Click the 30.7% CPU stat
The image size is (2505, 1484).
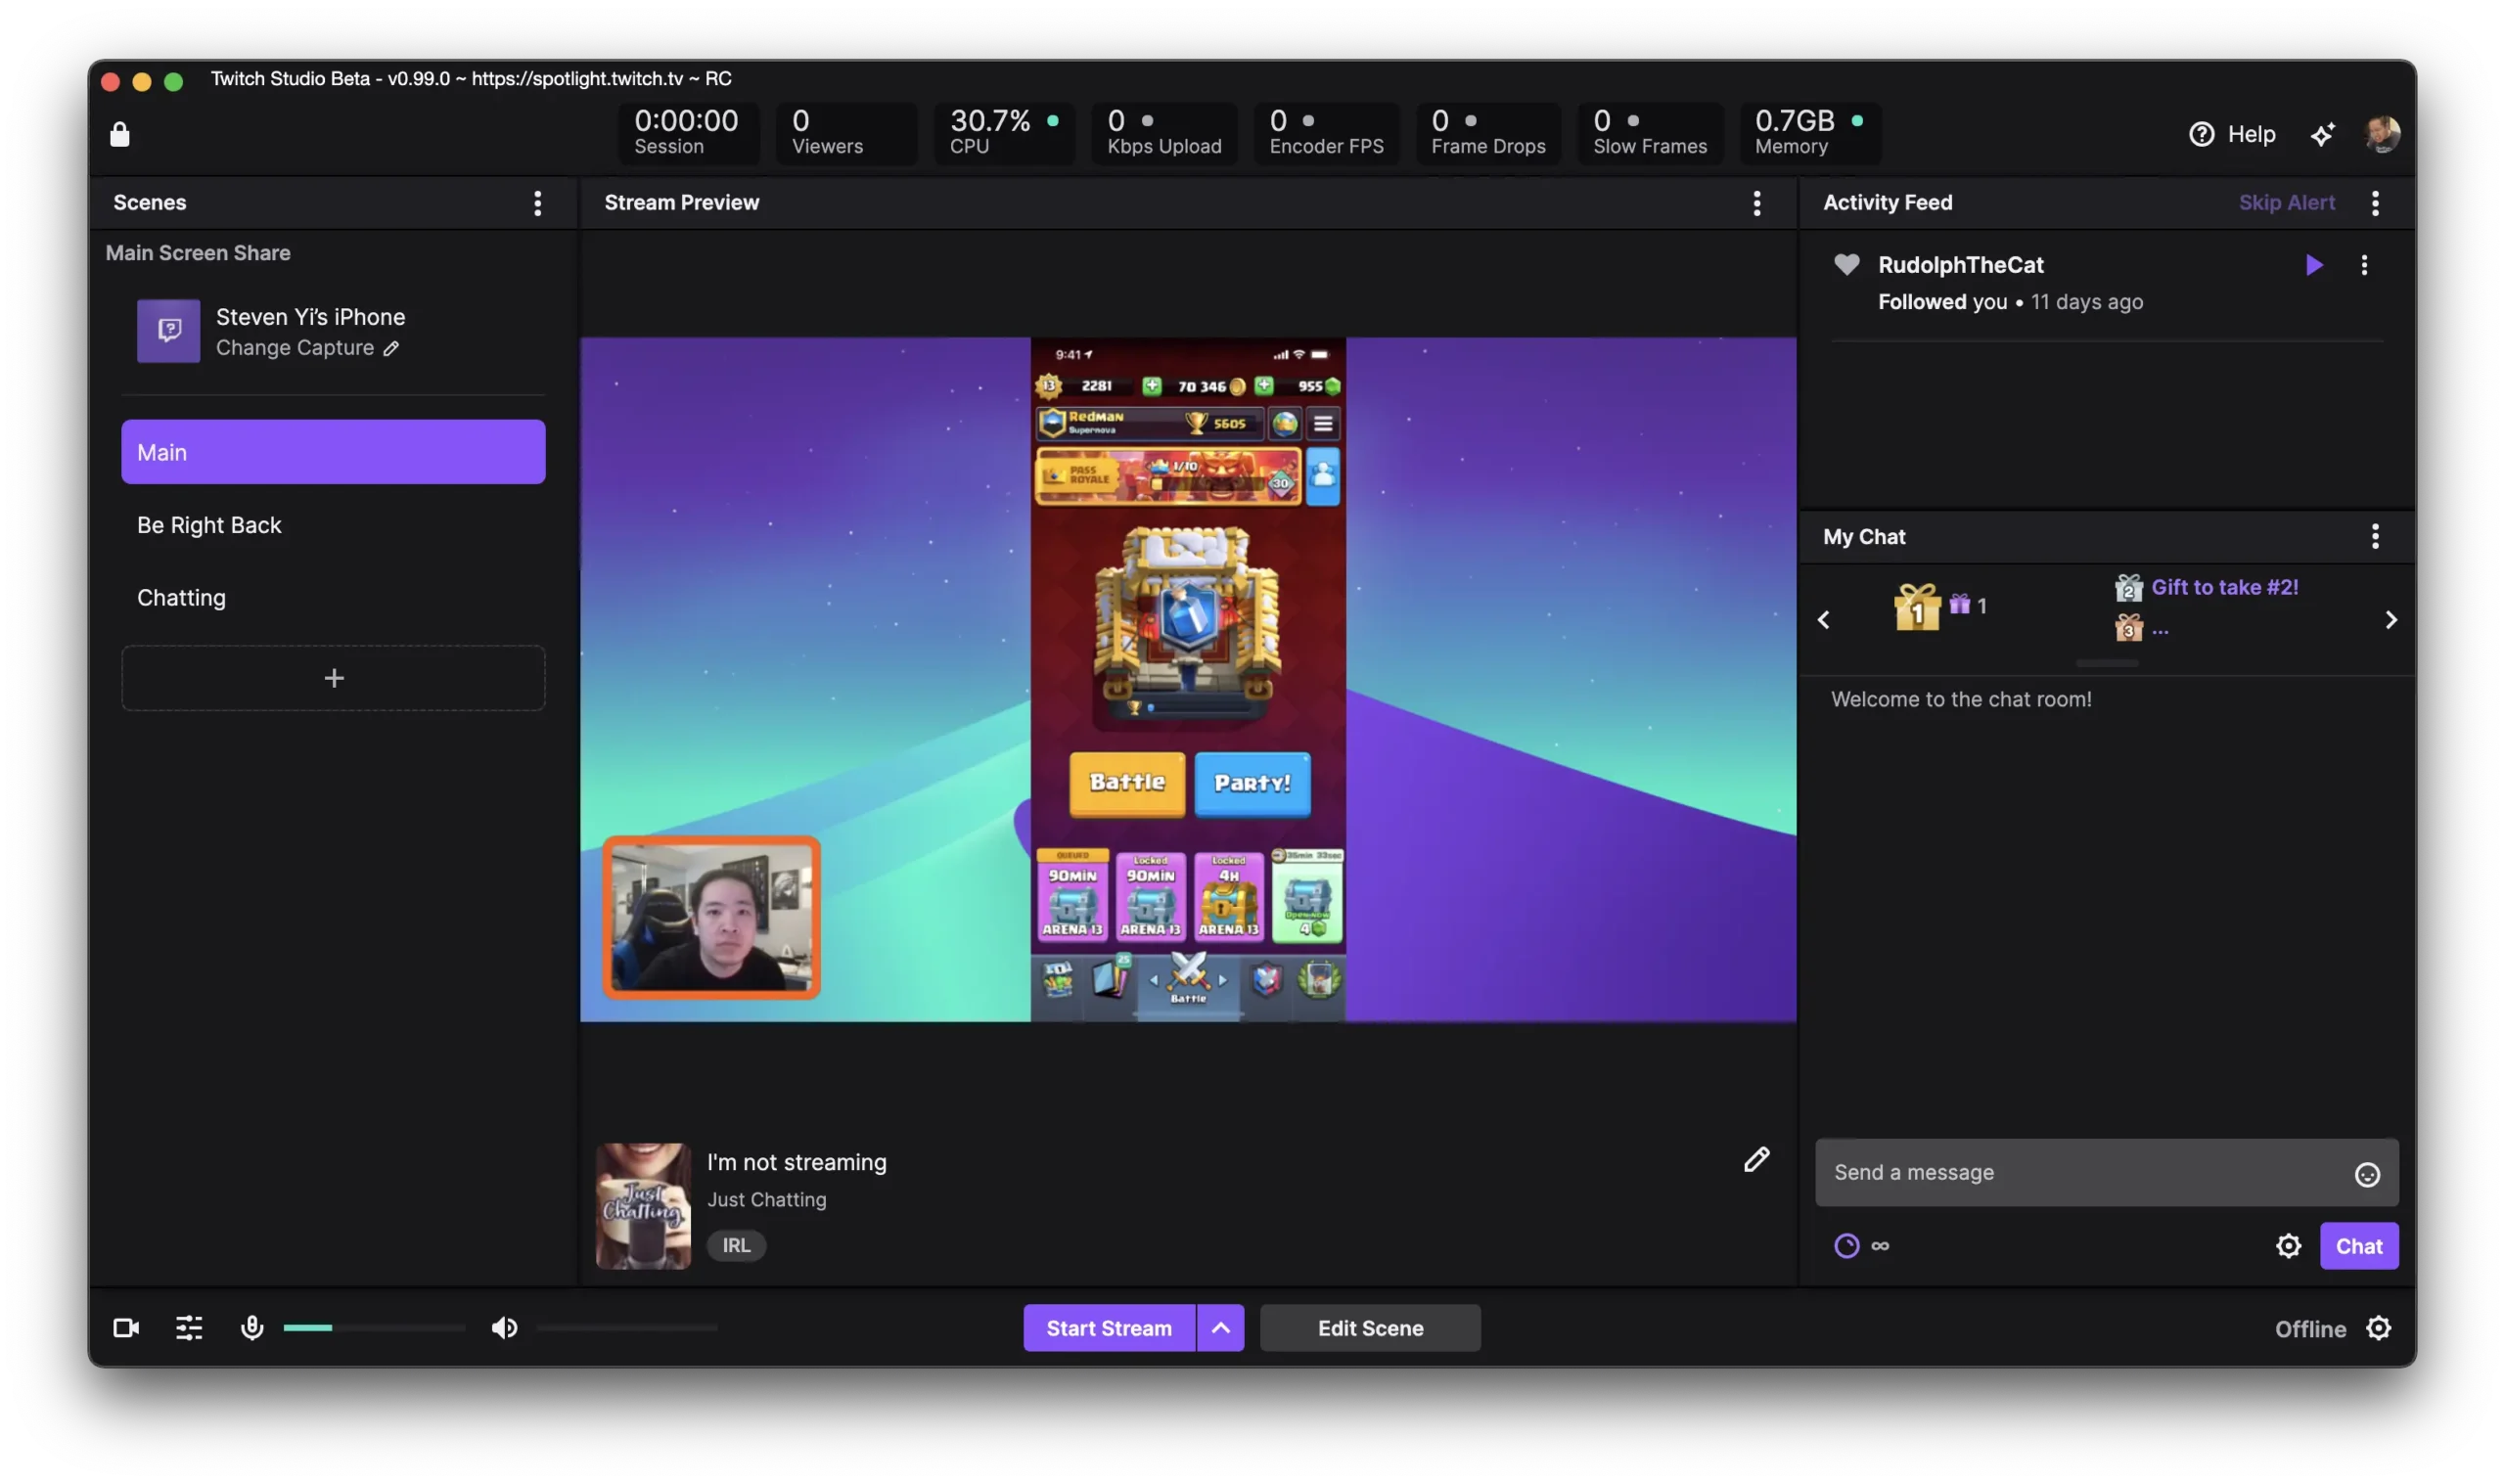1004,133
